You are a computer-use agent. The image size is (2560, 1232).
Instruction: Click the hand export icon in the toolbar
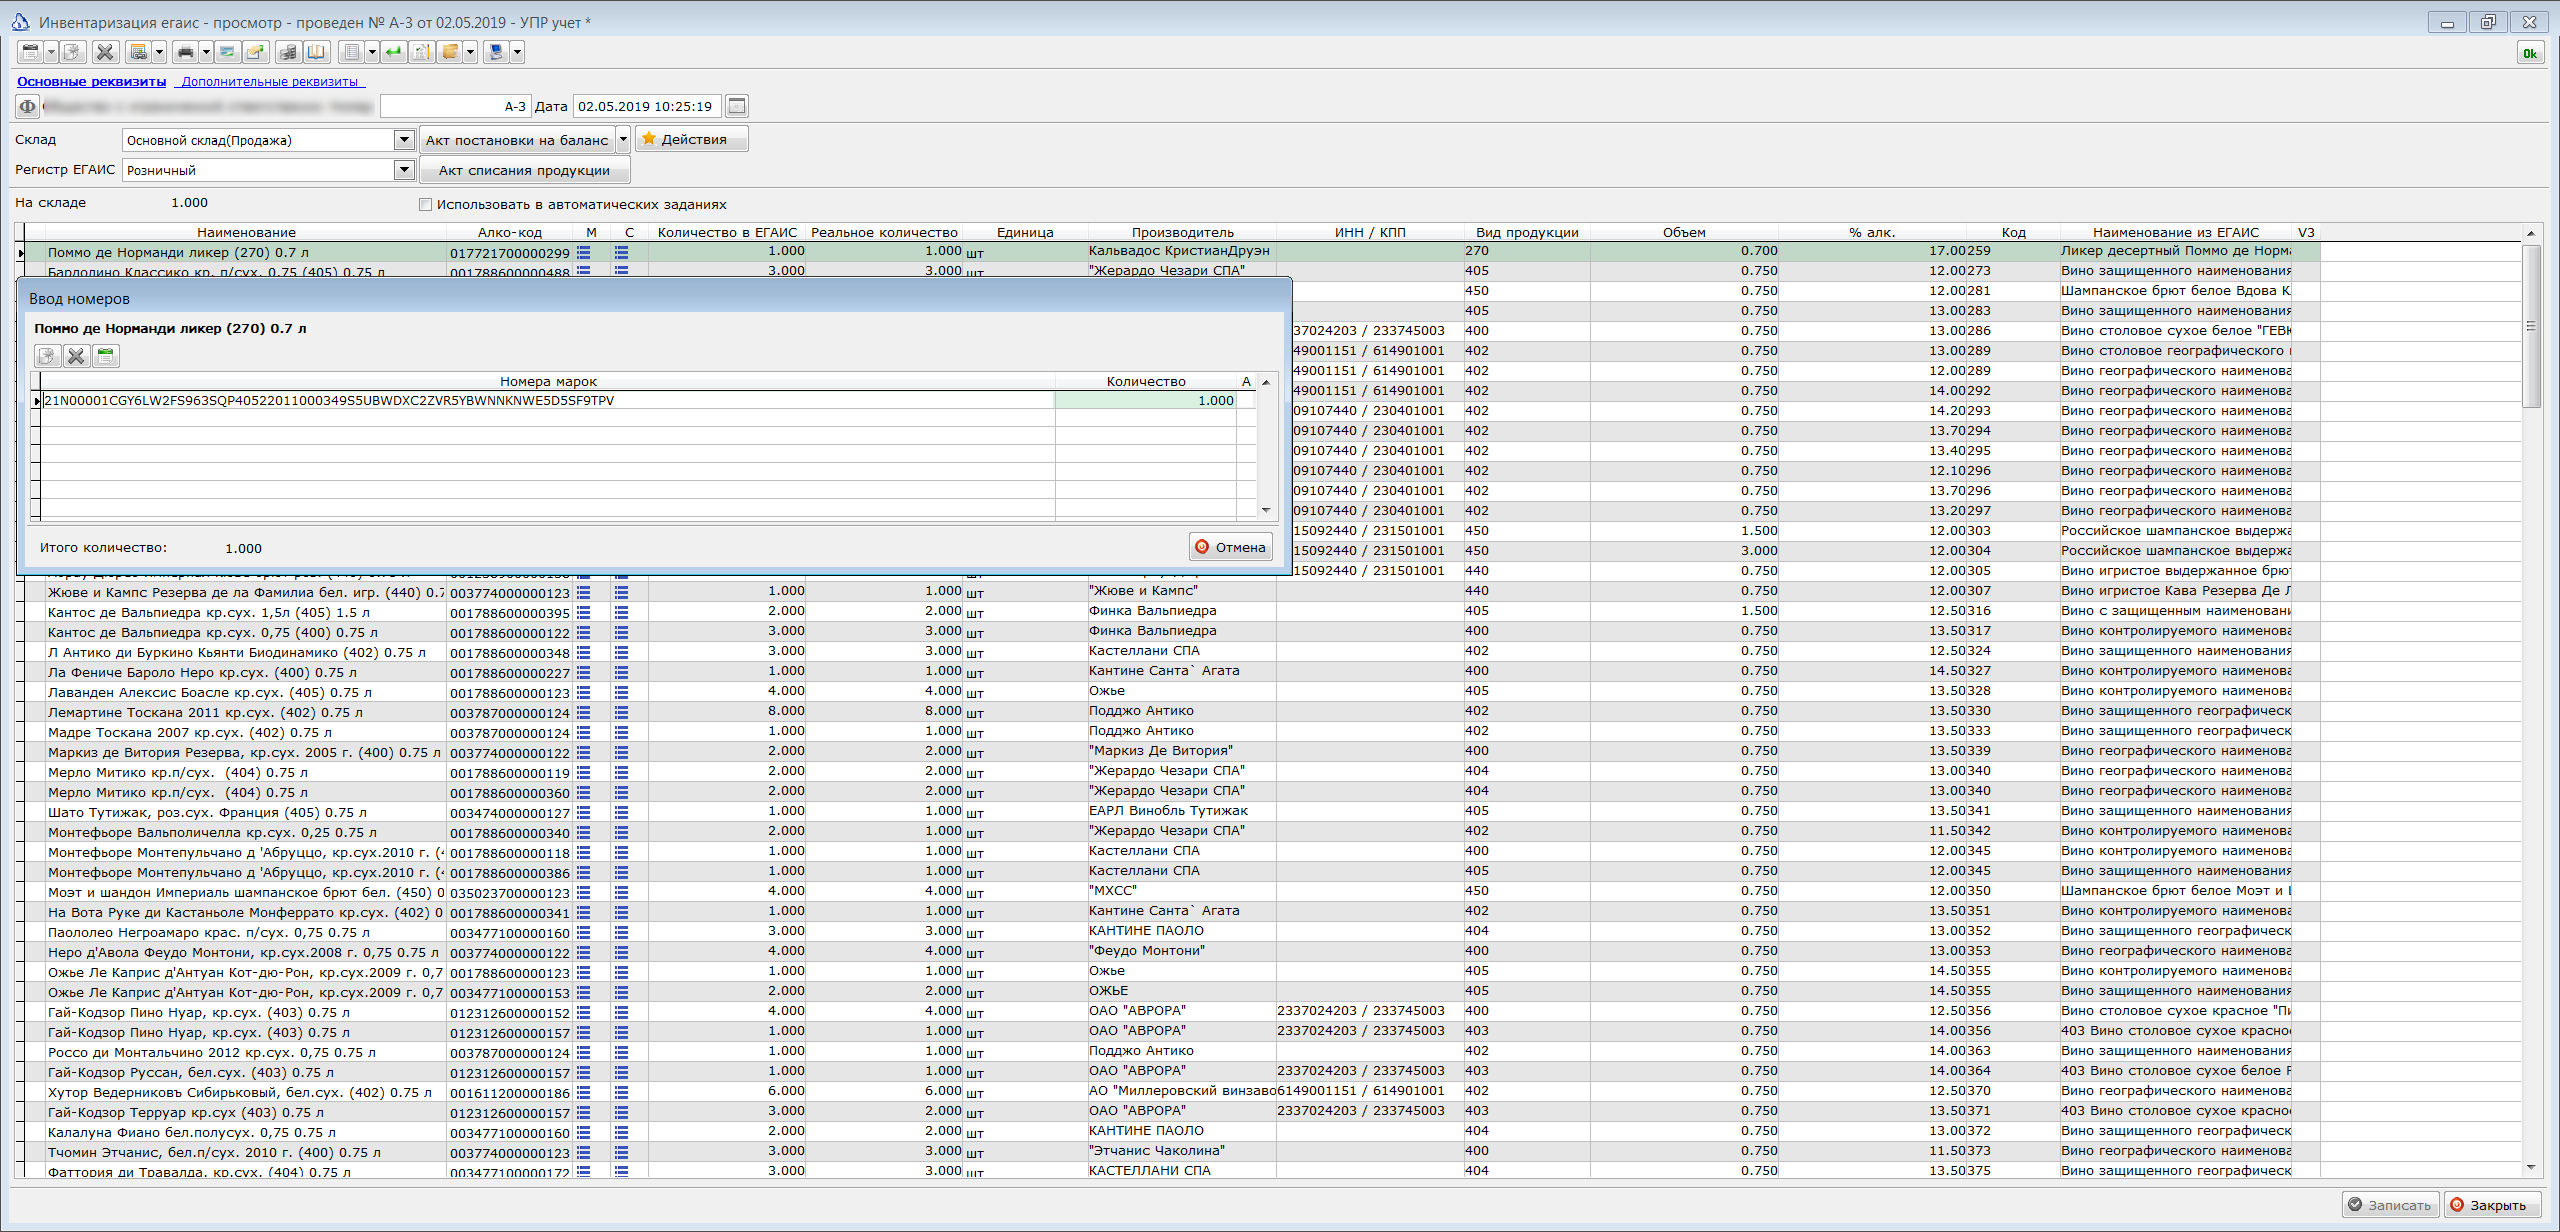pos(256,52)
